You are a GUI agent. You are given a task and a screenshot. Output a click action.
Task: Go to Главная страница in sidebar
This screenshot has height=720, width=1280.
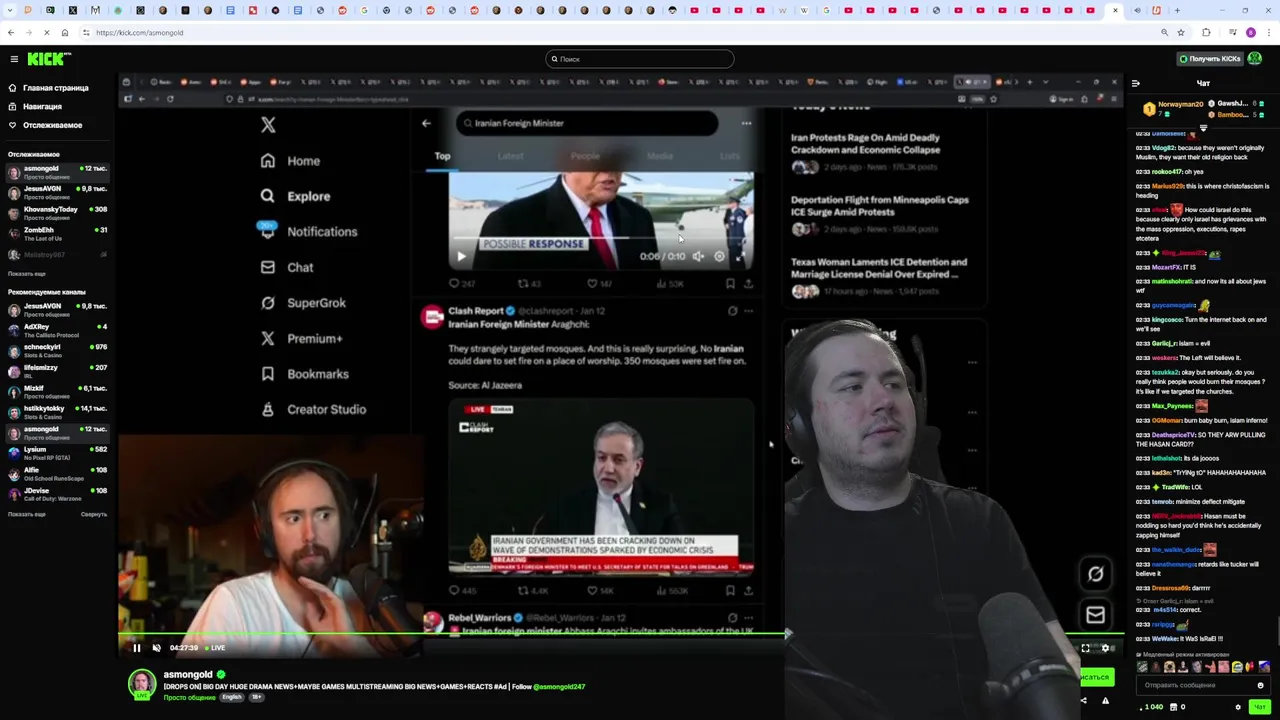(56, 88)
